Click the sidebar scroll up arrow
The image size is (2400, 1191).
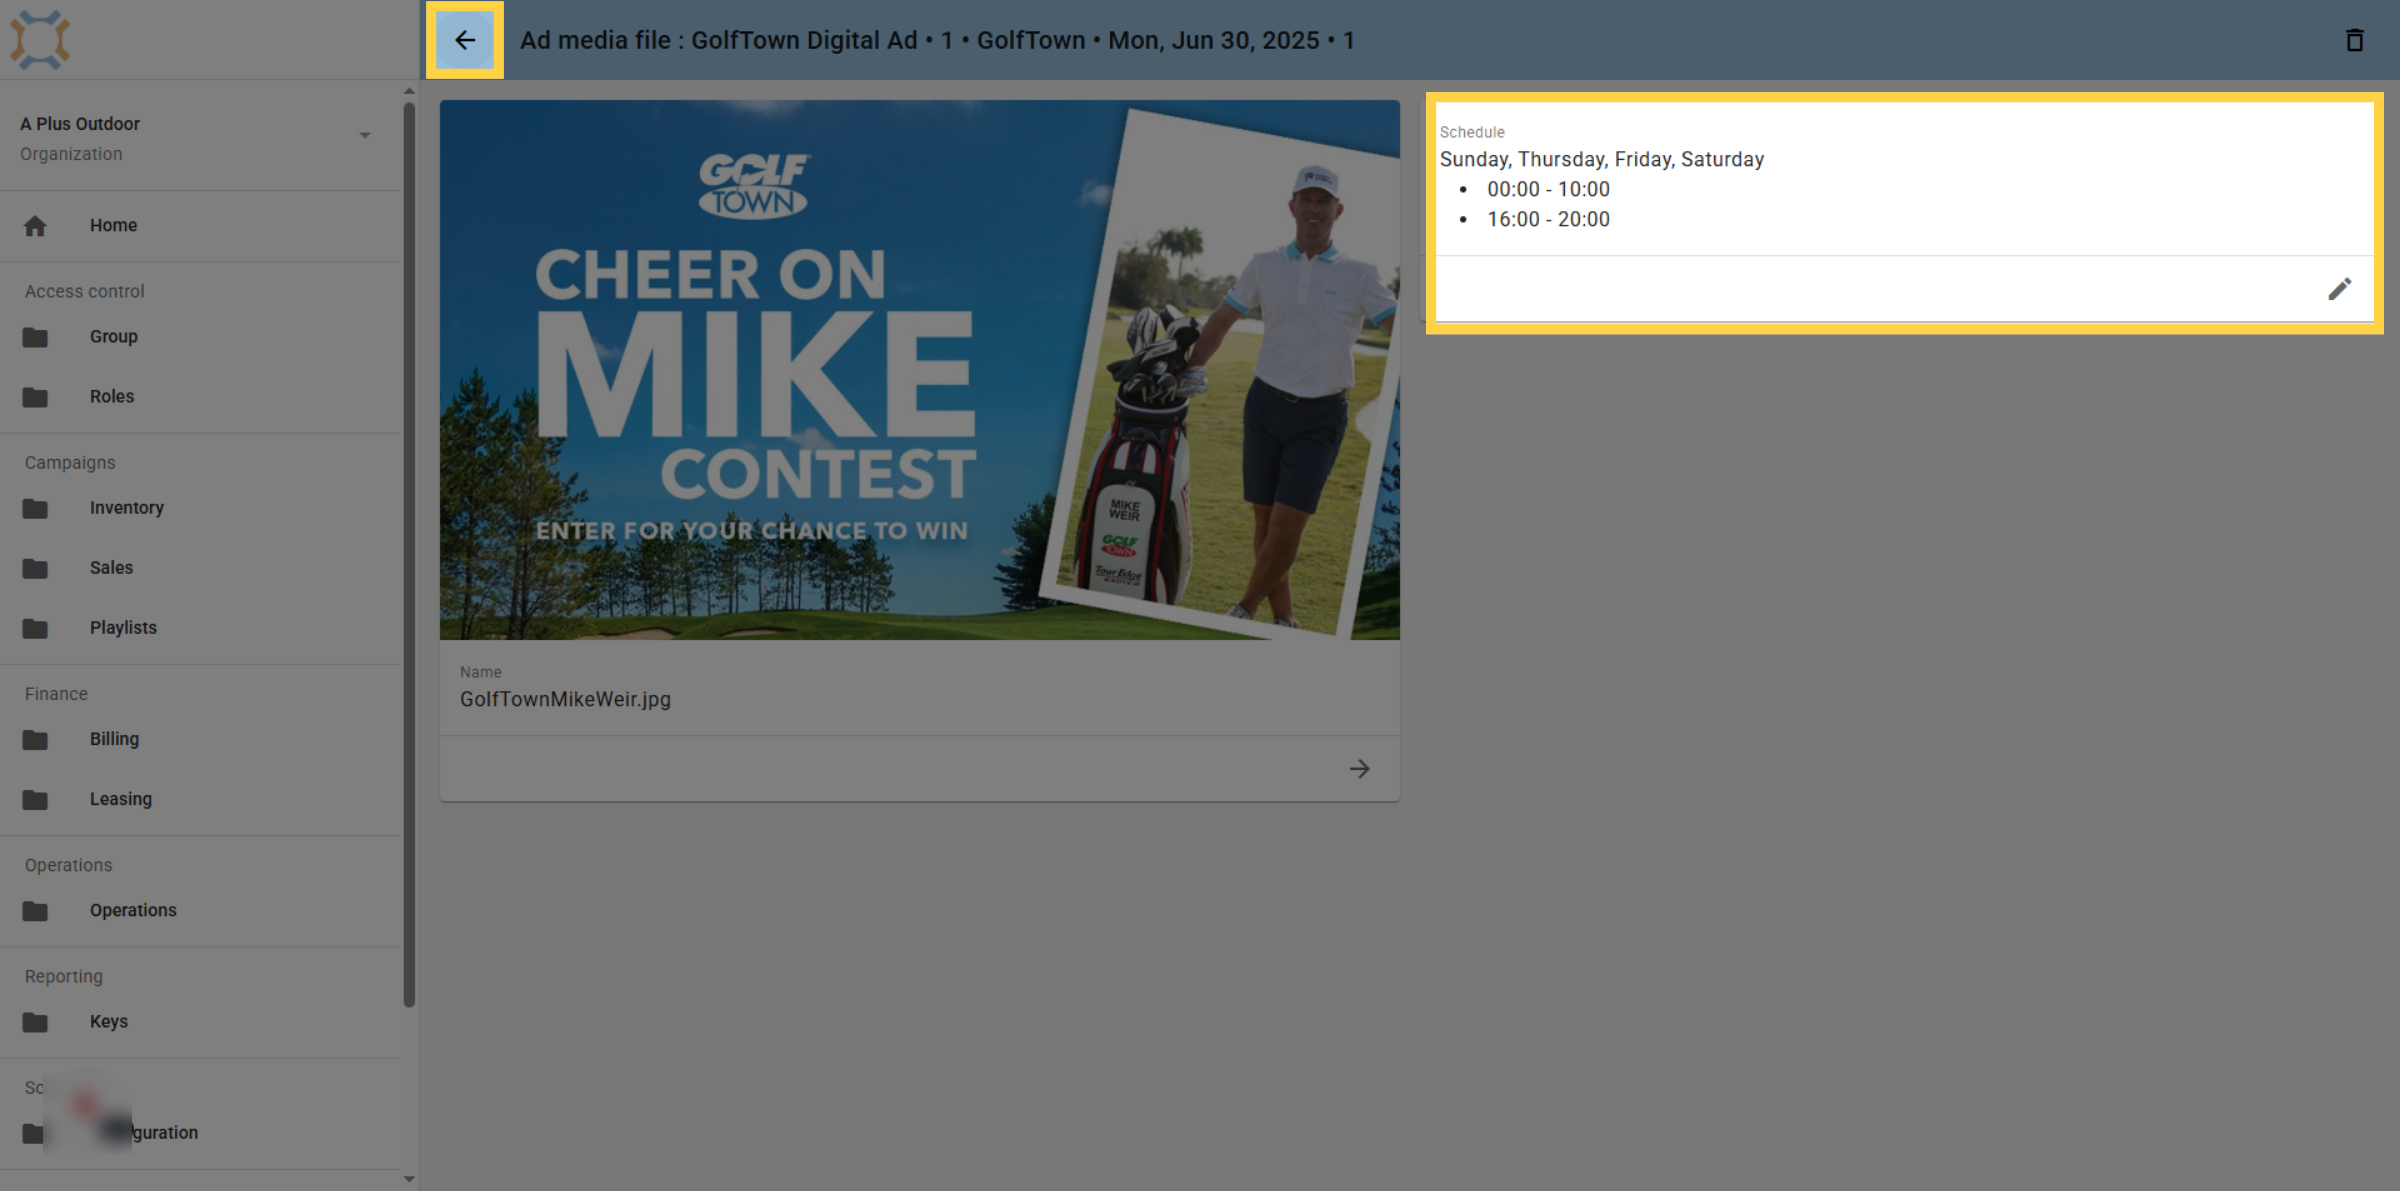tap(409, 91)
